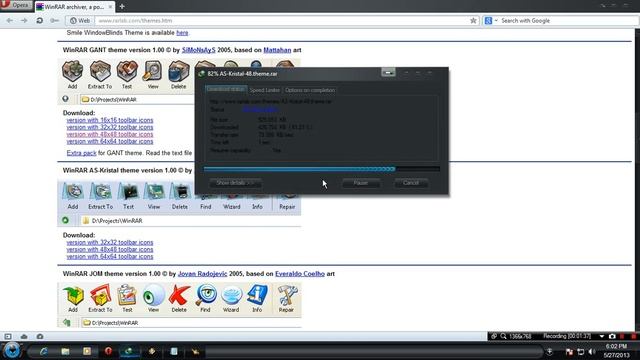Image resolution: width=640 pixels, height=360 pixels.
Task: Click the Add icon in AS-Kristal theme preview
Action: click(x=73, y=191)
